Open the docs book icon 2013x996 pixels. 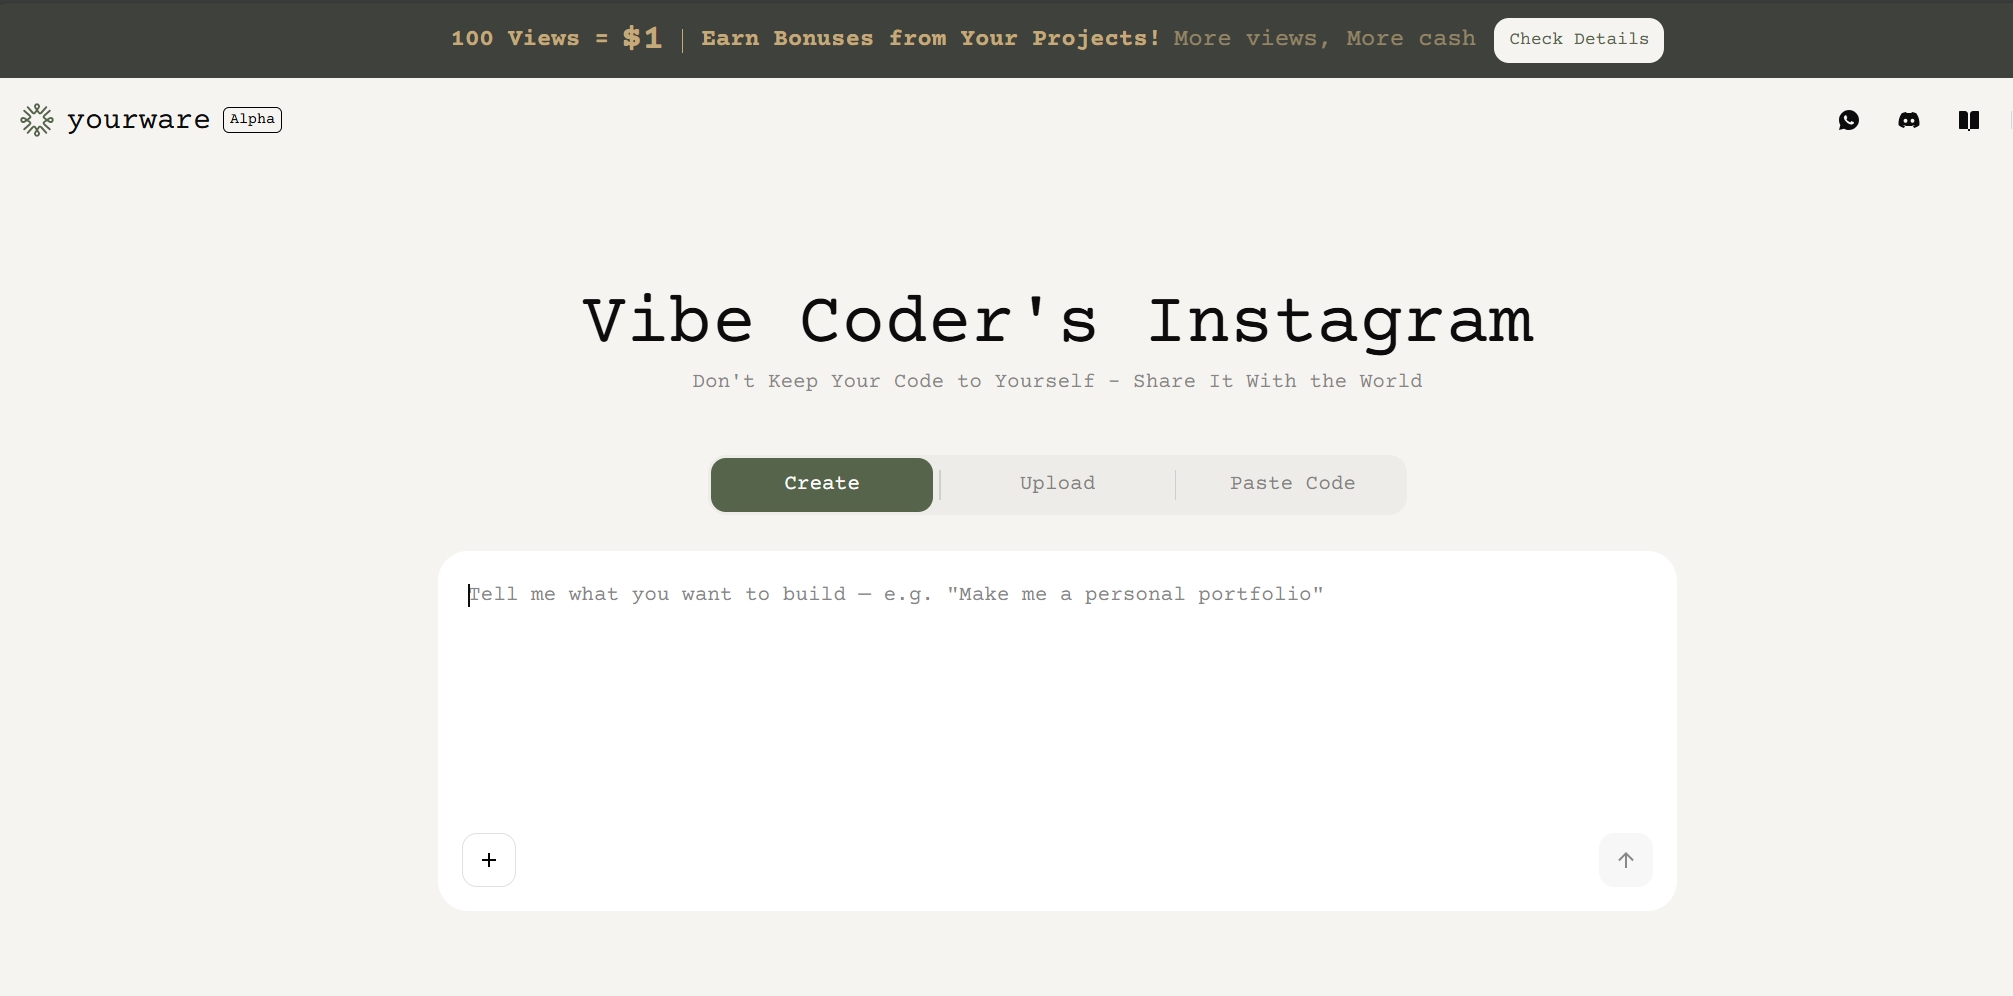[x=1968, y=120]
